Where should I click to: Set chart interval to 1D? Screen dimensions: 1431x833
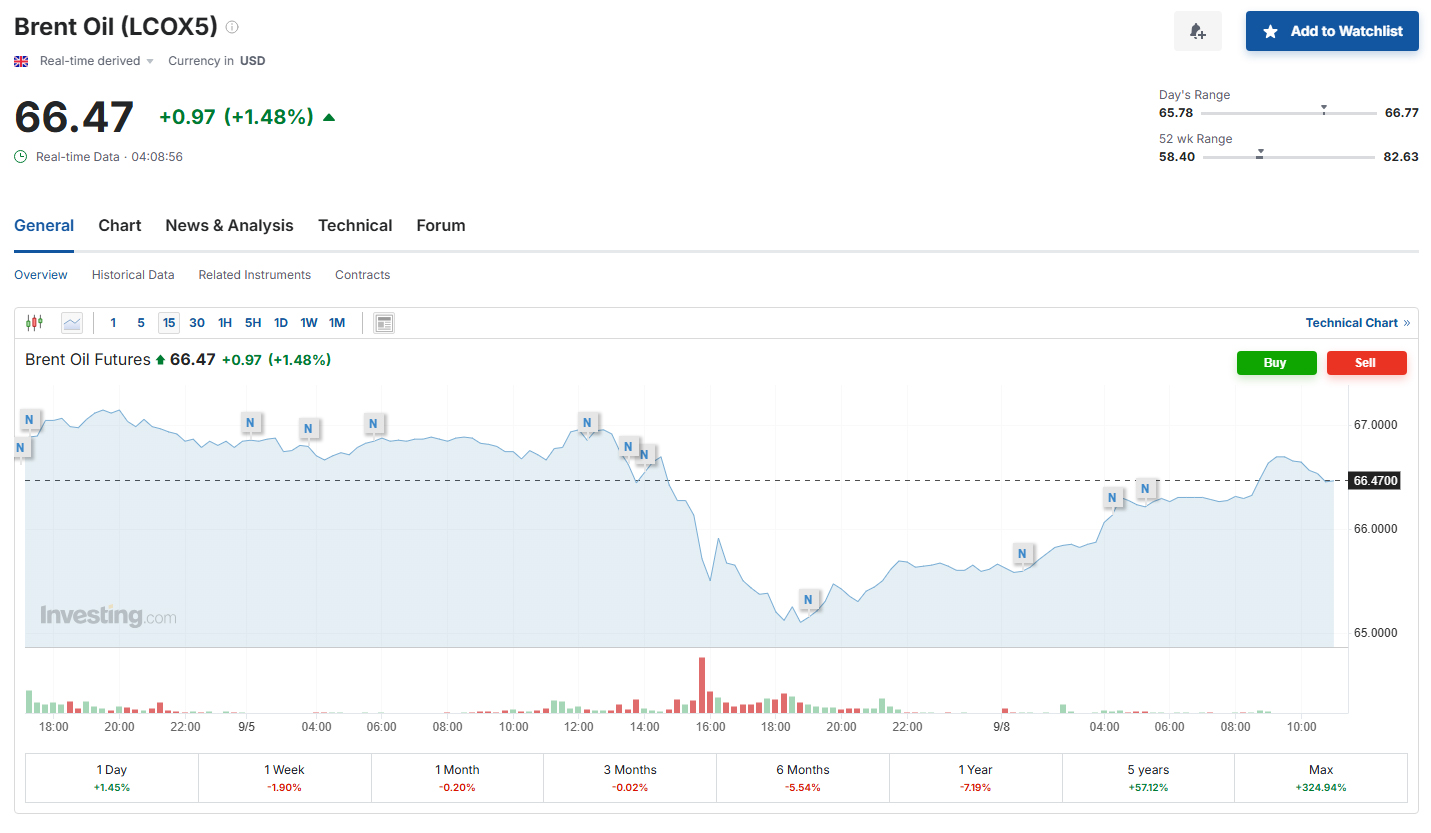click(x=281, y=322)
